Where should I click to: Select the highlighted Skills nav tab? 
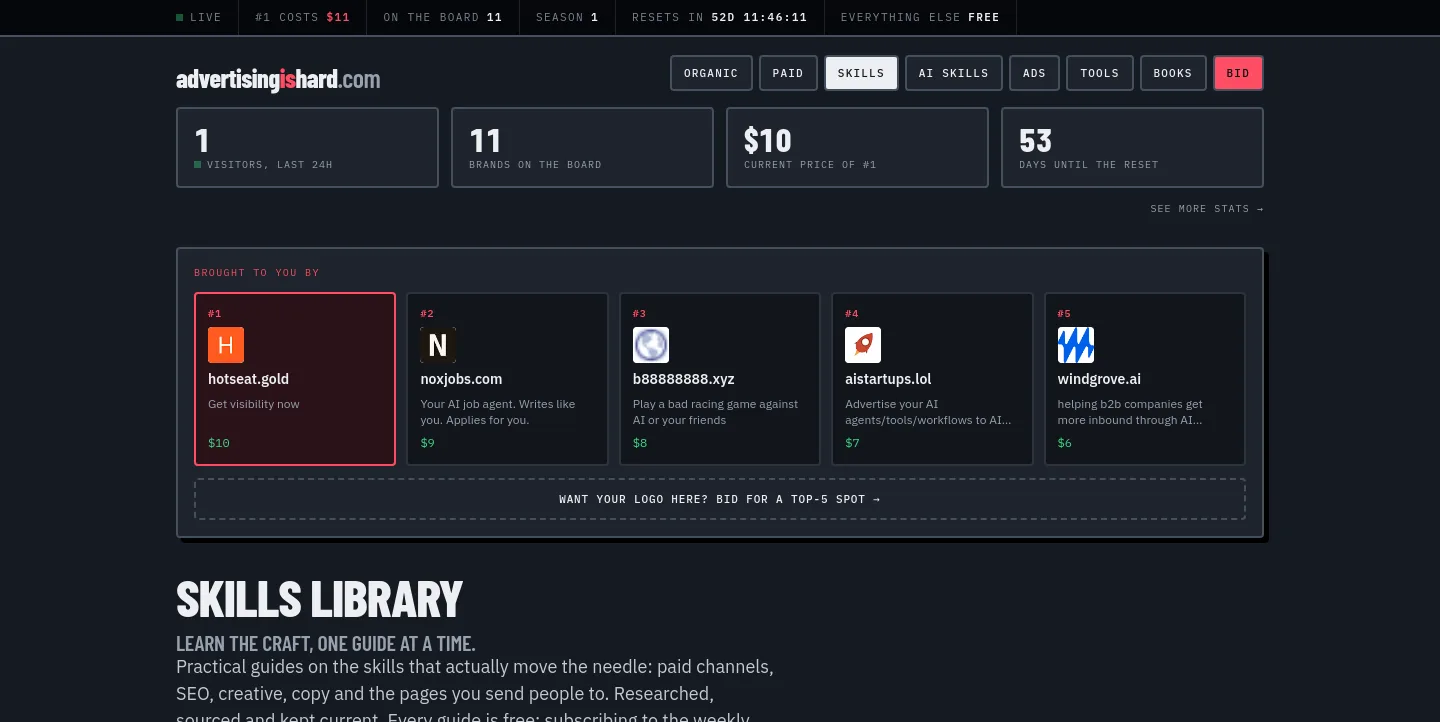[x=861, y=73]
